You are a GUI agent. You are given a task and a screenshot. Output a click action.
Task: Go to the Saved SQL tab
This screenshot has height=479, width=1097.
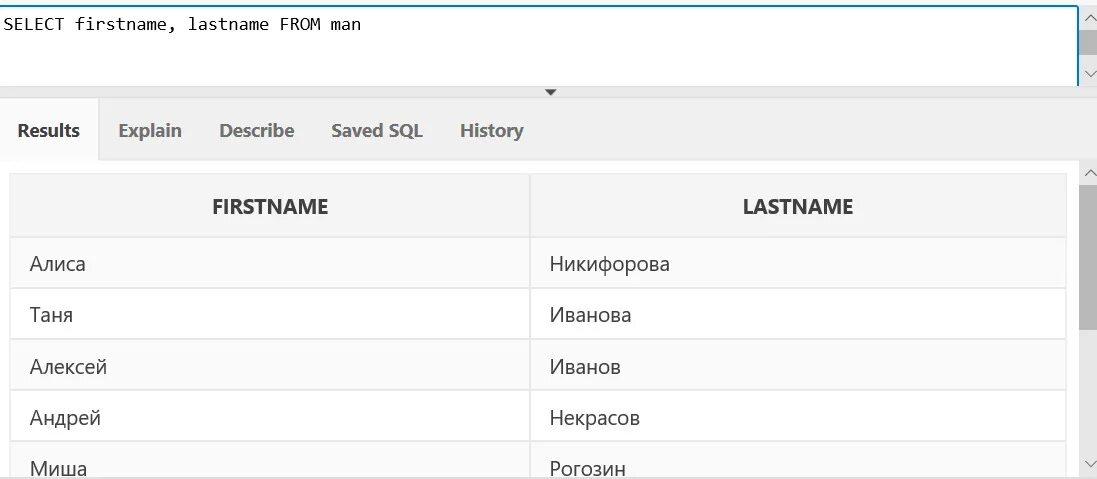pos(377,131)
